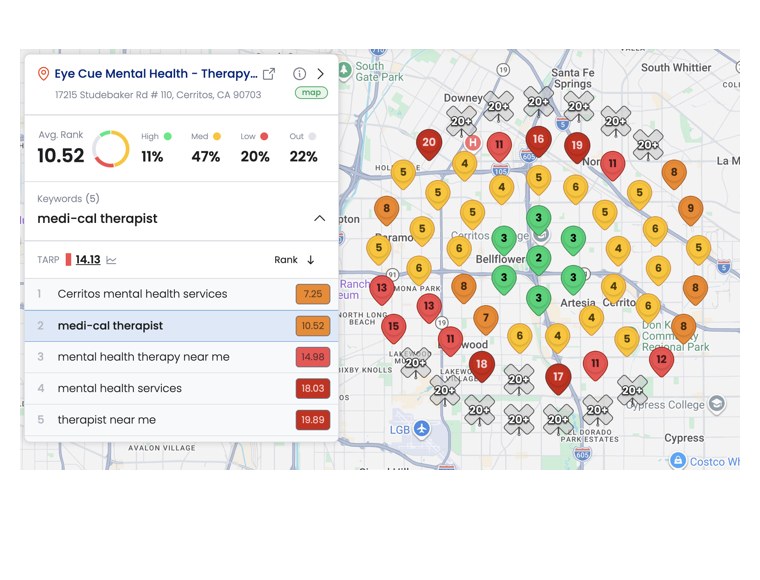Viewport: 760px width, 580px height.
Task: Collapse the medi-cal therapist keyword dropdown
Action: [319, 219]
